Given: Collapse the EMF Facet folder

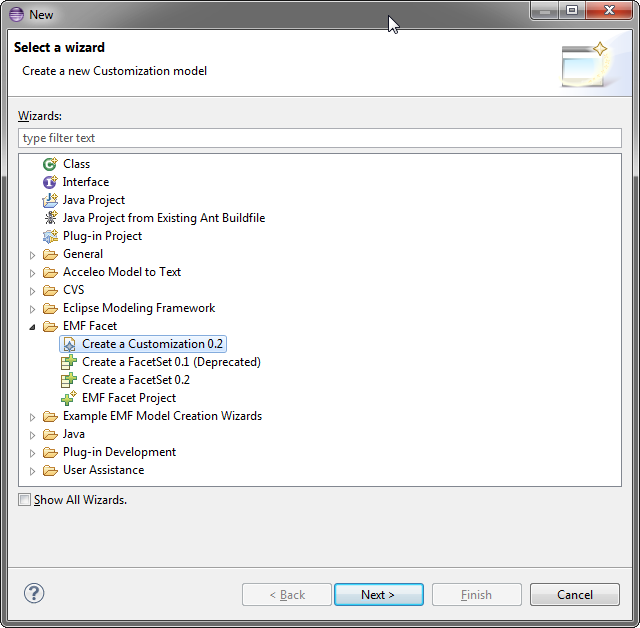Looking at the screenshot, I should point(33,327).
